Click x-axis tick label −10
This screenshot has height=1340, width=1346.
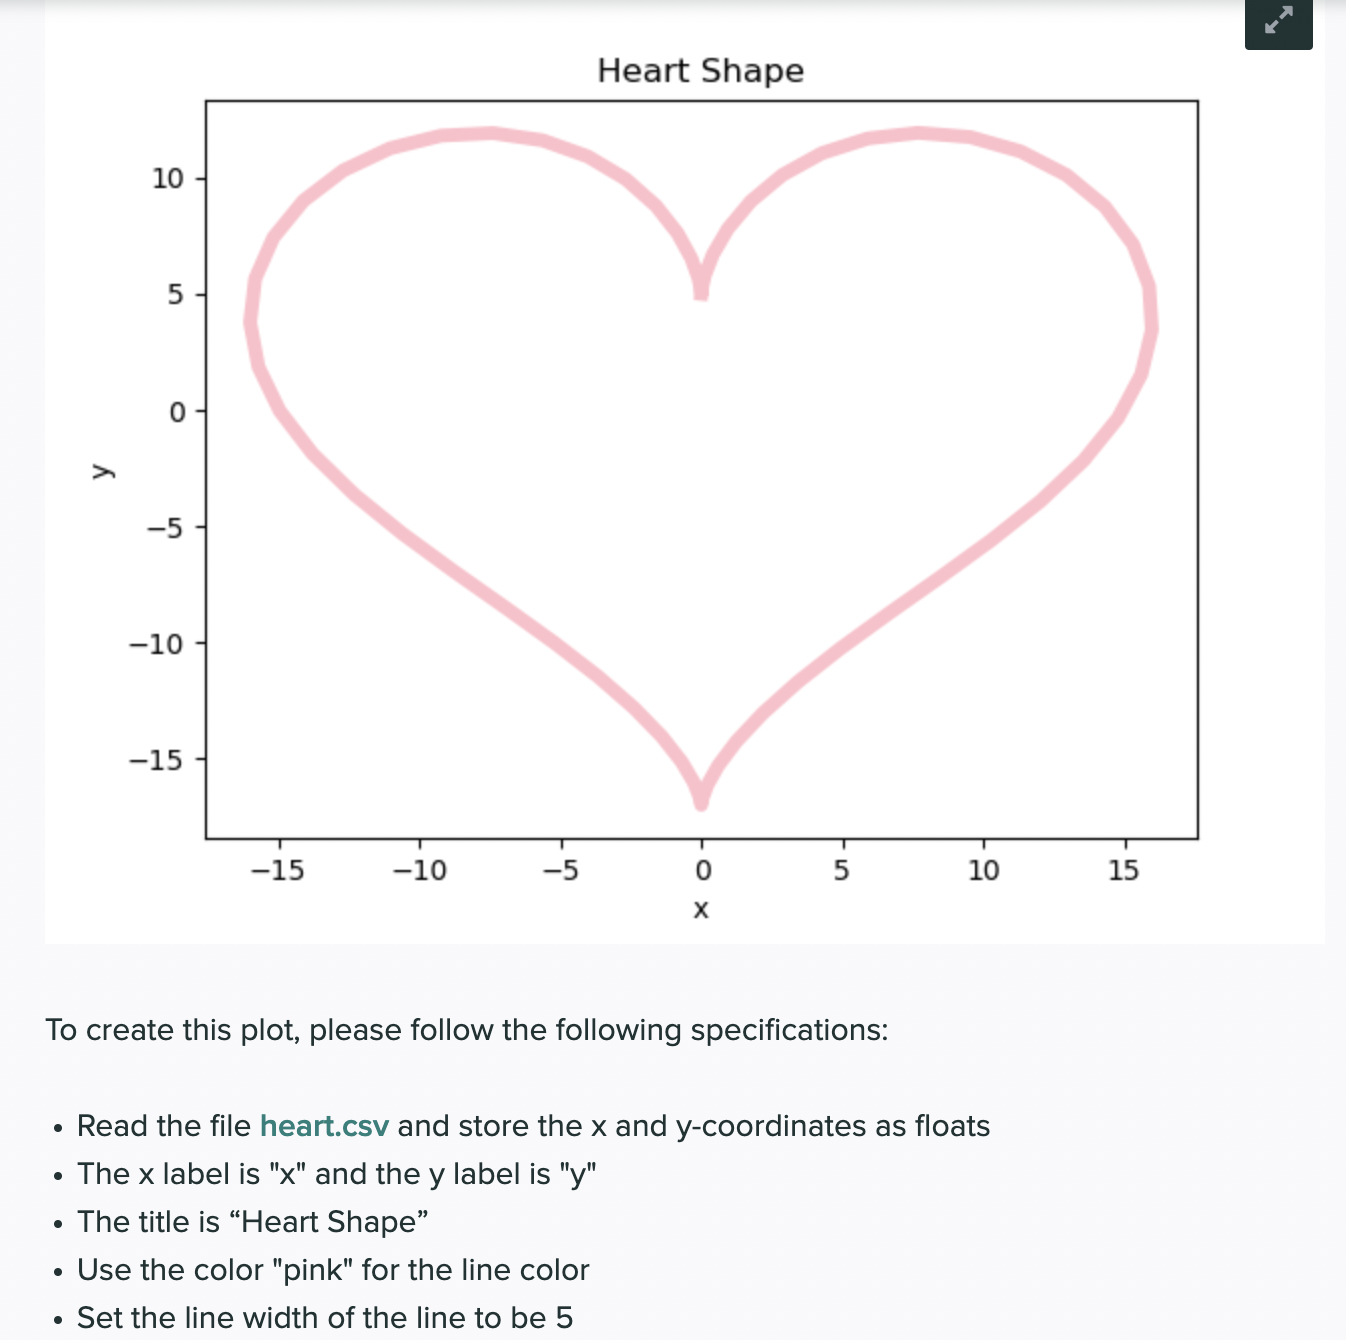click(419, 871)
